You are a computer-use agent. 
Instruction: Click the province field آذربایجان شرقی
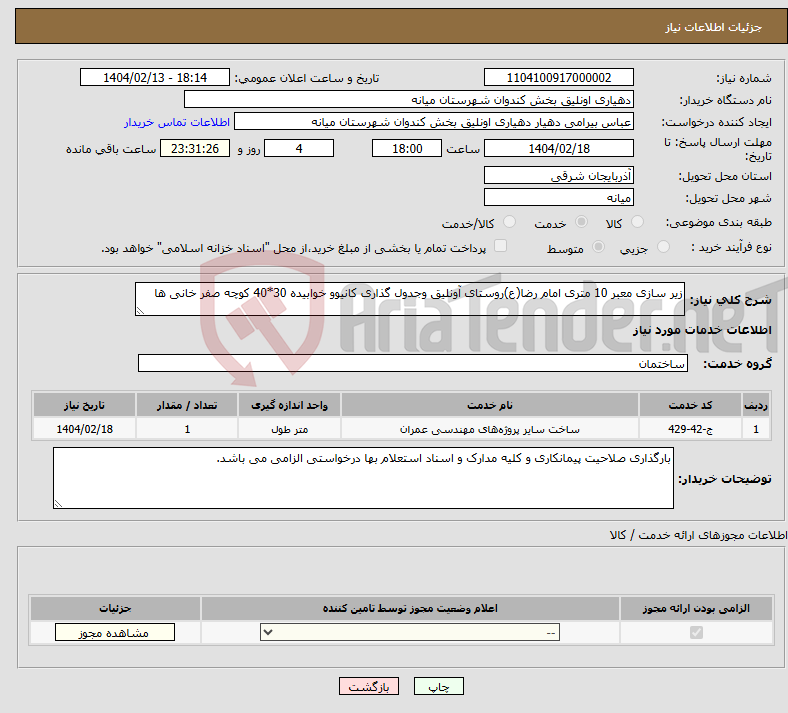pyautogui.click(x=559, y=175)
